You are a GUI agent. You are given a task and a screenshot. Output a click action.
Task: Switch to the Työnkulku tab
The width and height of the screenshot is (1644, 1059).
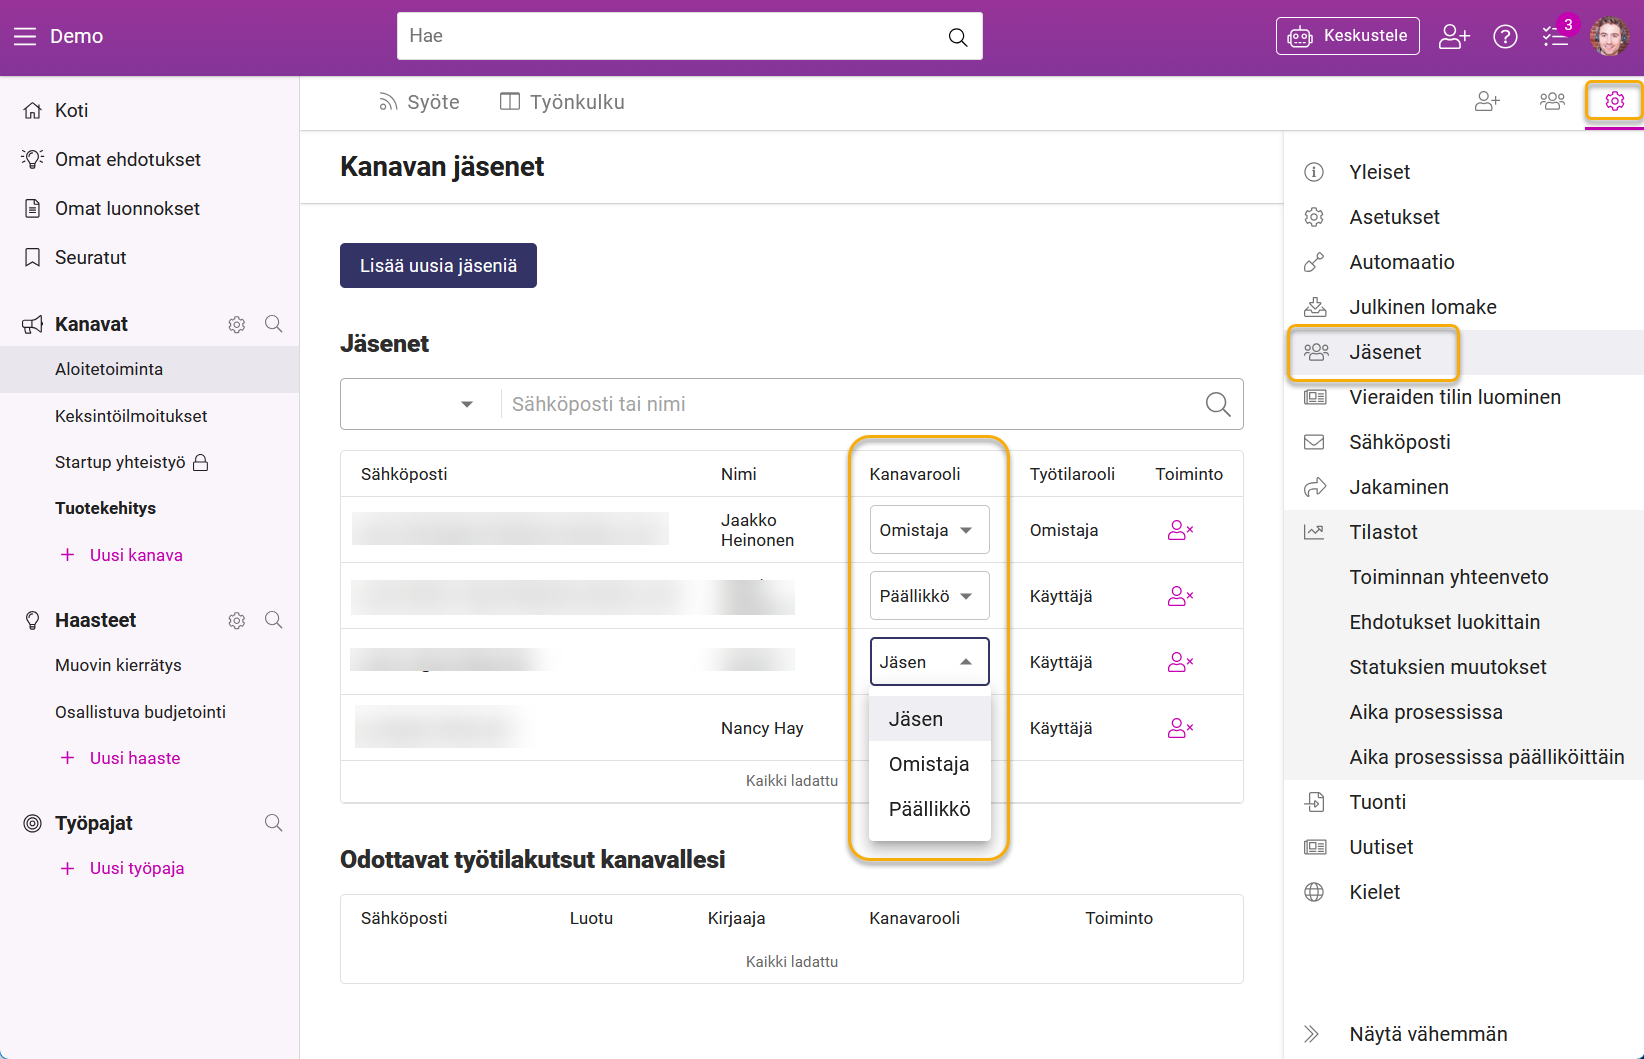point(562,102)
